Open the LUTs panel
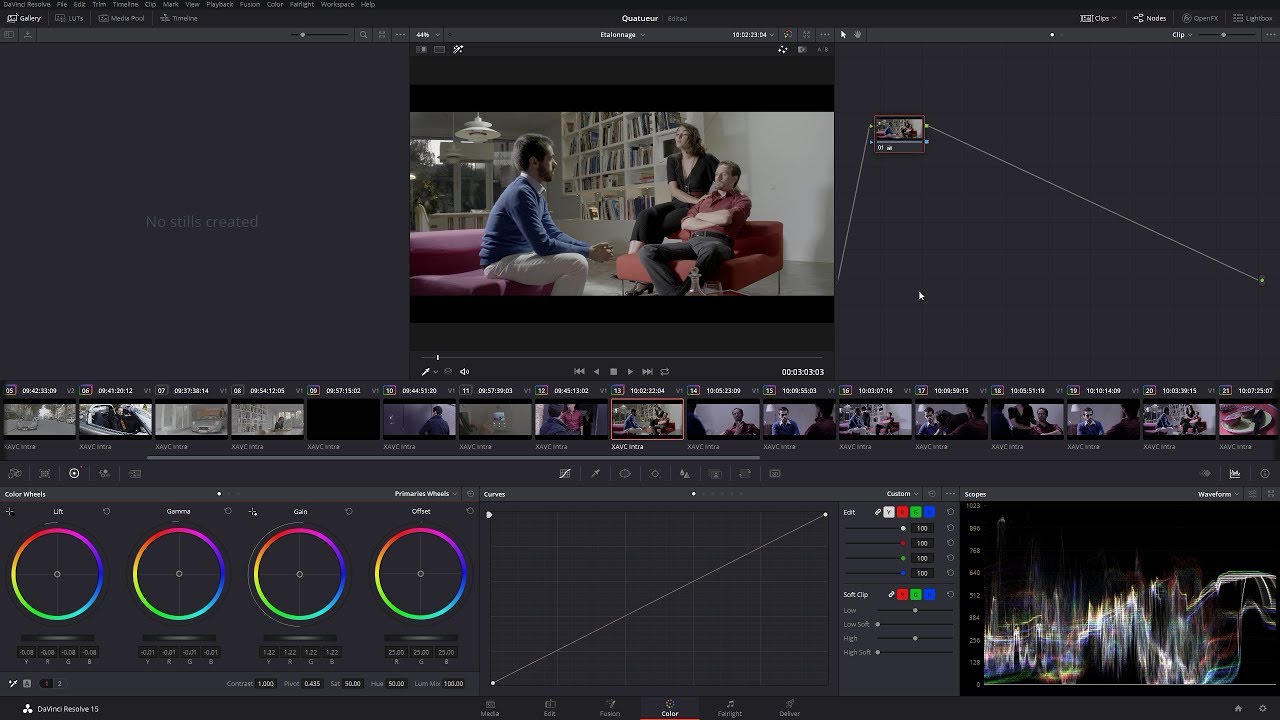Image resolution: width=1280 pixels, height=720 pixels. click(x=70, y=18)
